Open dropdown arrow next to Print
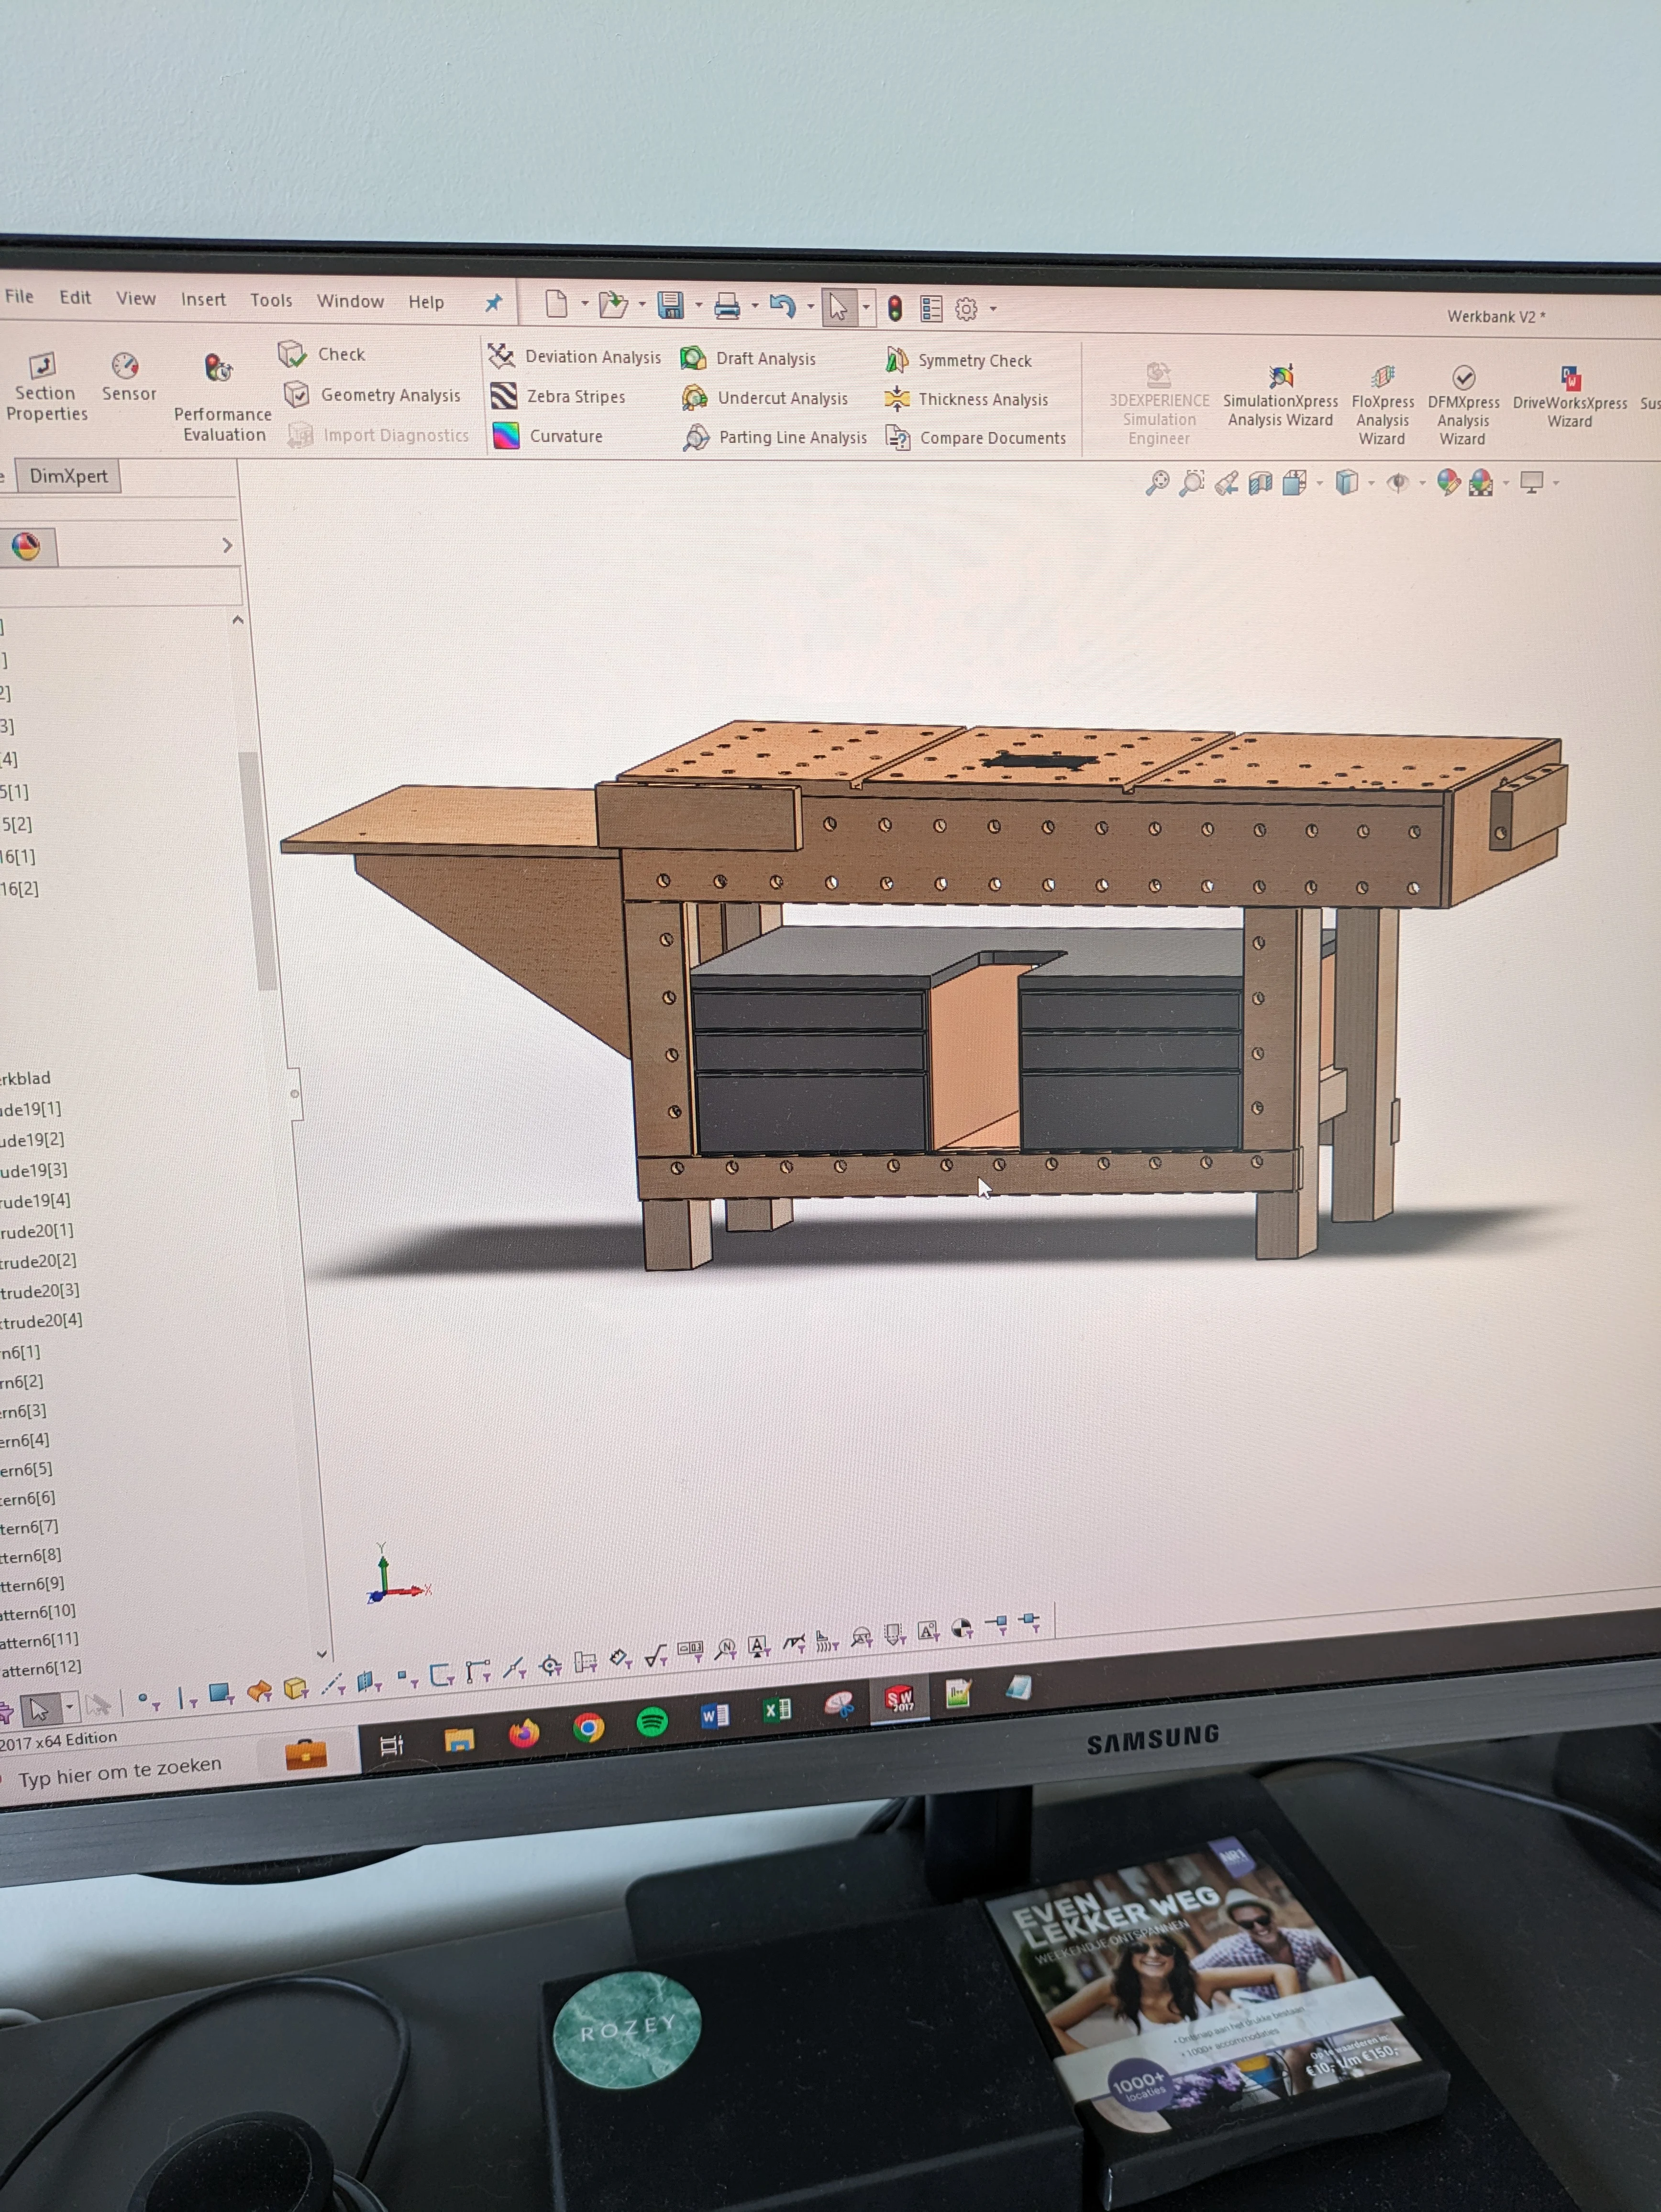 click(x=755, y=305)
